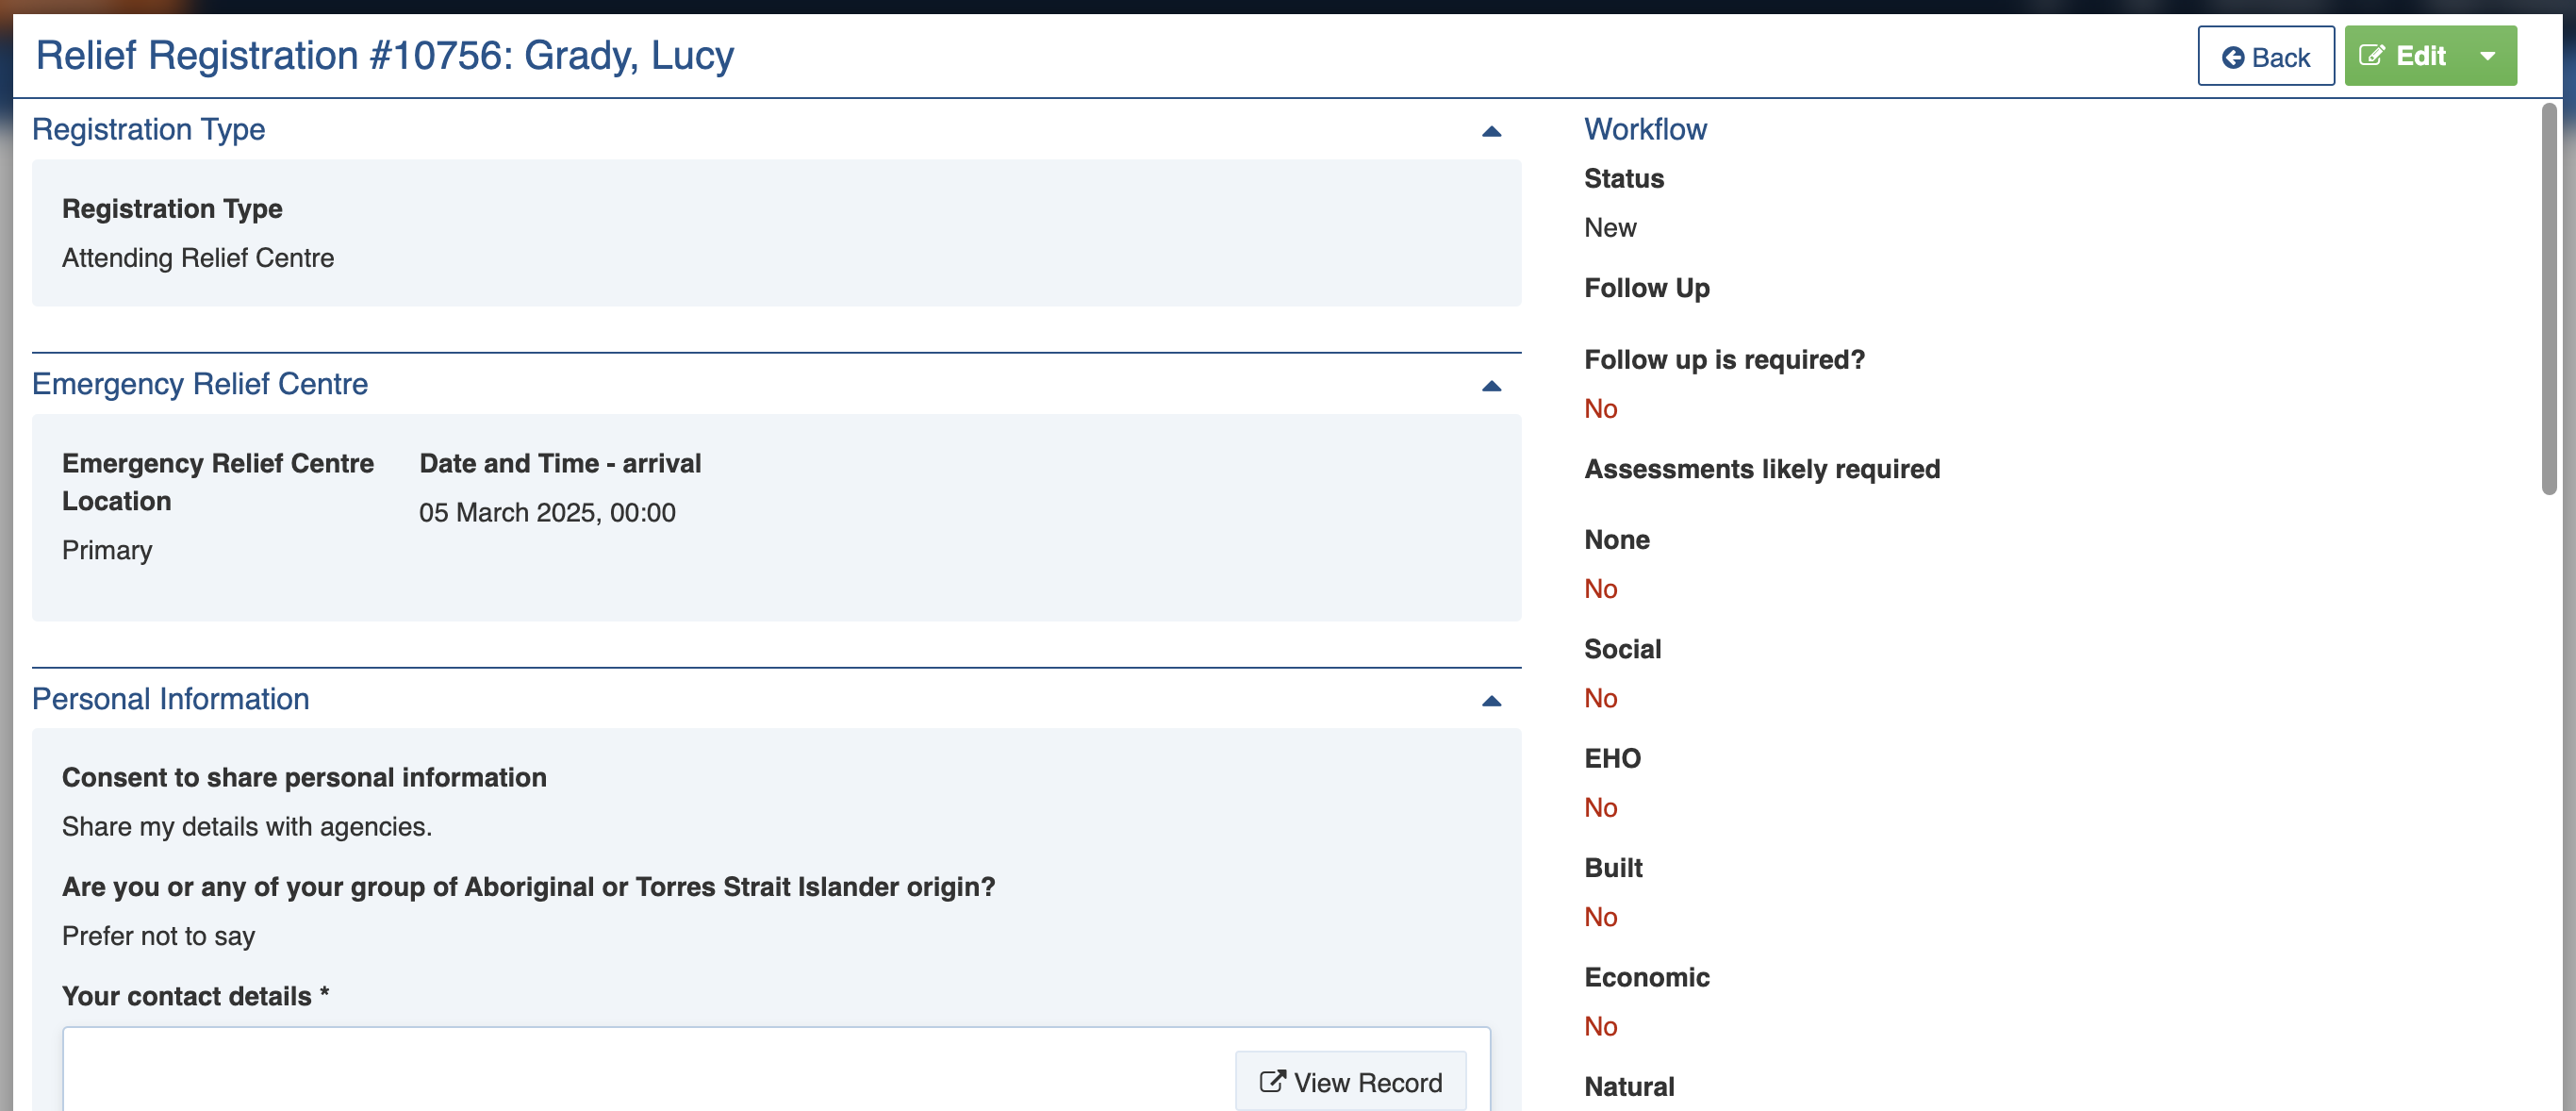This screenshot has height=1111, width=2576.
Task: Collapse the Emergency Relief Centre section
Action: [1491, 386]
